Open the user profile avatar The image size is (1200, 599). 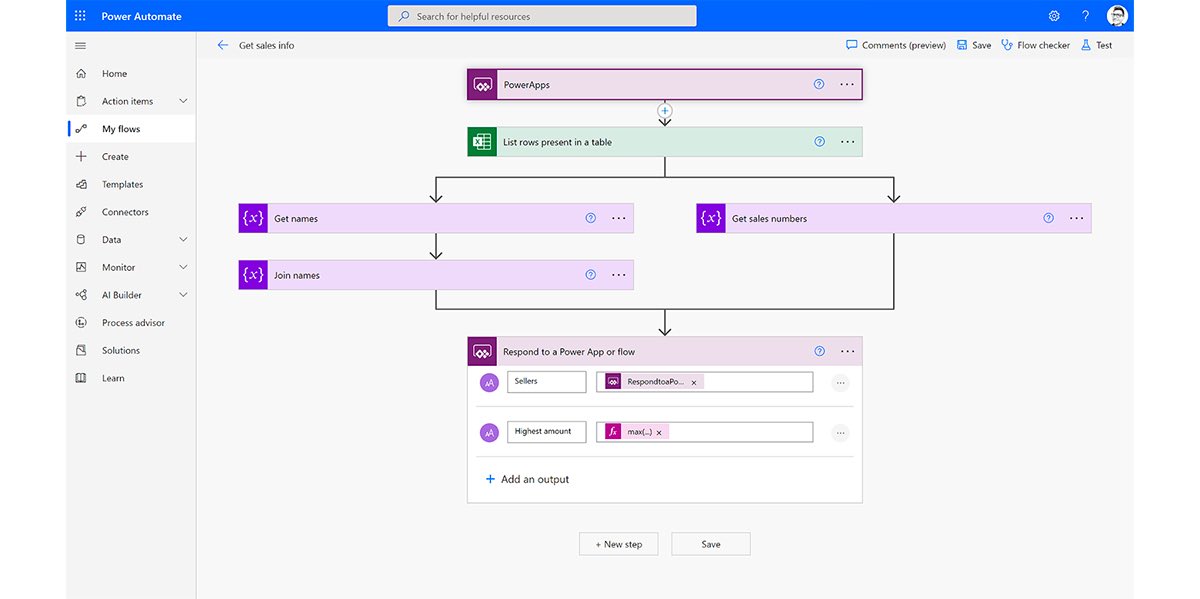[1118, 16]
